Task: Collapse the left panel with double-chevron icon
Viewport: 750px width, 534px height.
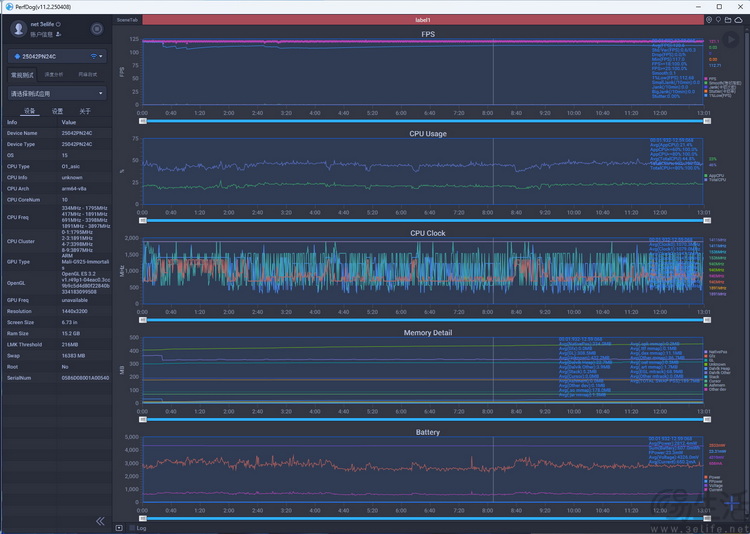Action: (100, 521)
